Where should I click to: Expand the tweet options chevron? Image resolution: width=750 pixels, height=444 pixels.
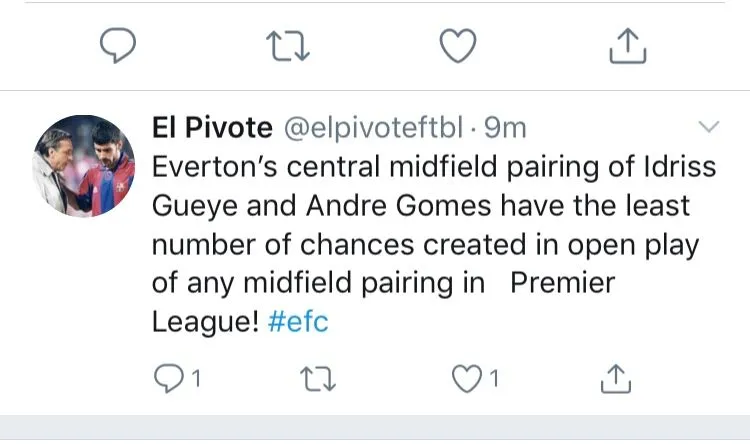[707, 127]
